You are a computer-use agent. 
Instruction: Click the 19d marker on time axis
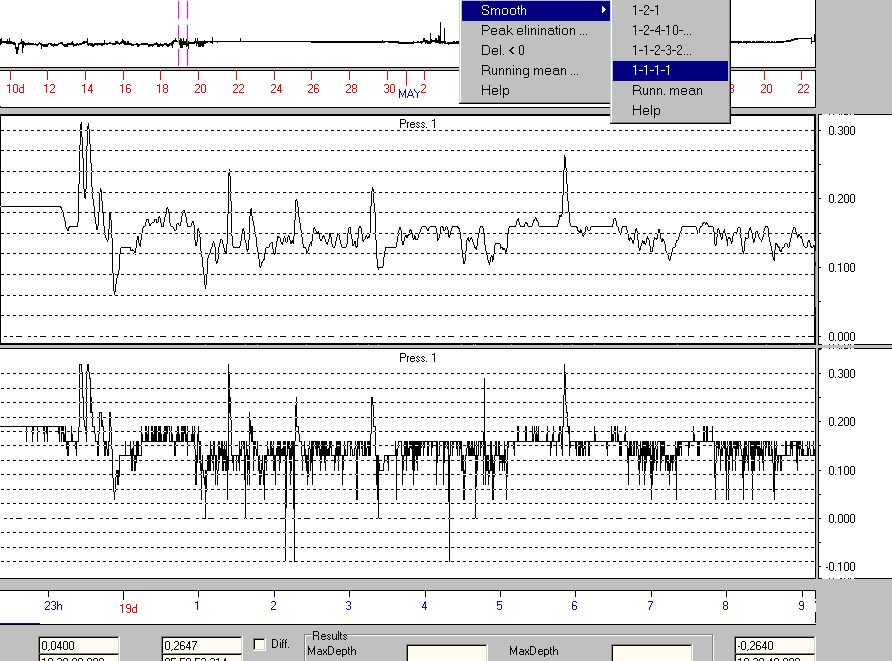tap(128, 608)
